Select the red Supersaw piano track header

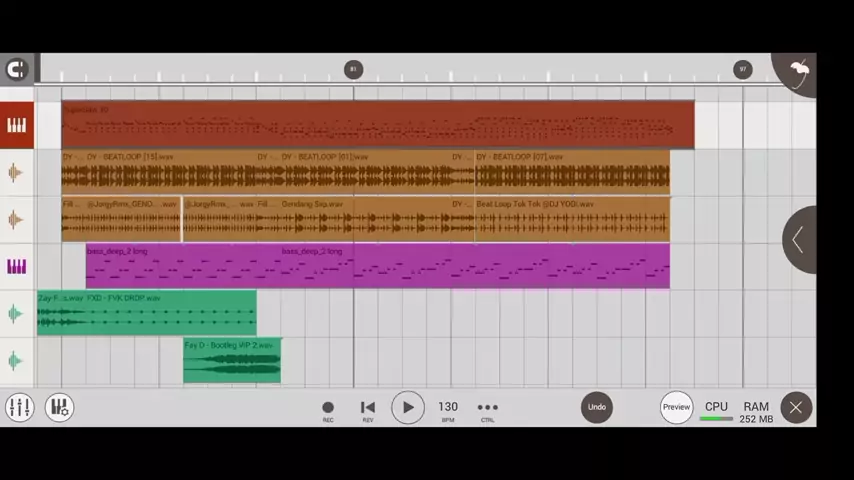click(16, 125)
